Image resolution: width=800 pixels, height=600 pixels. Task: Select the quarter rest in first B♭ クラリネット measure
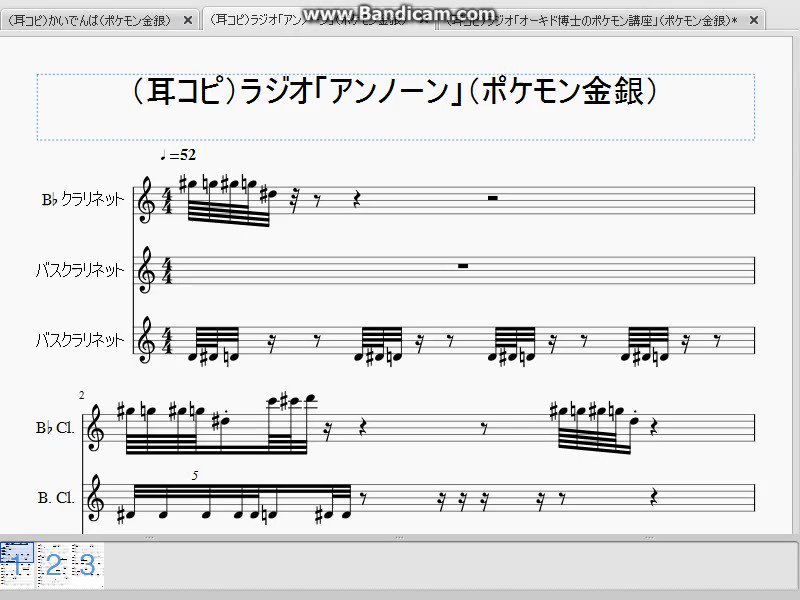[357, 201]
